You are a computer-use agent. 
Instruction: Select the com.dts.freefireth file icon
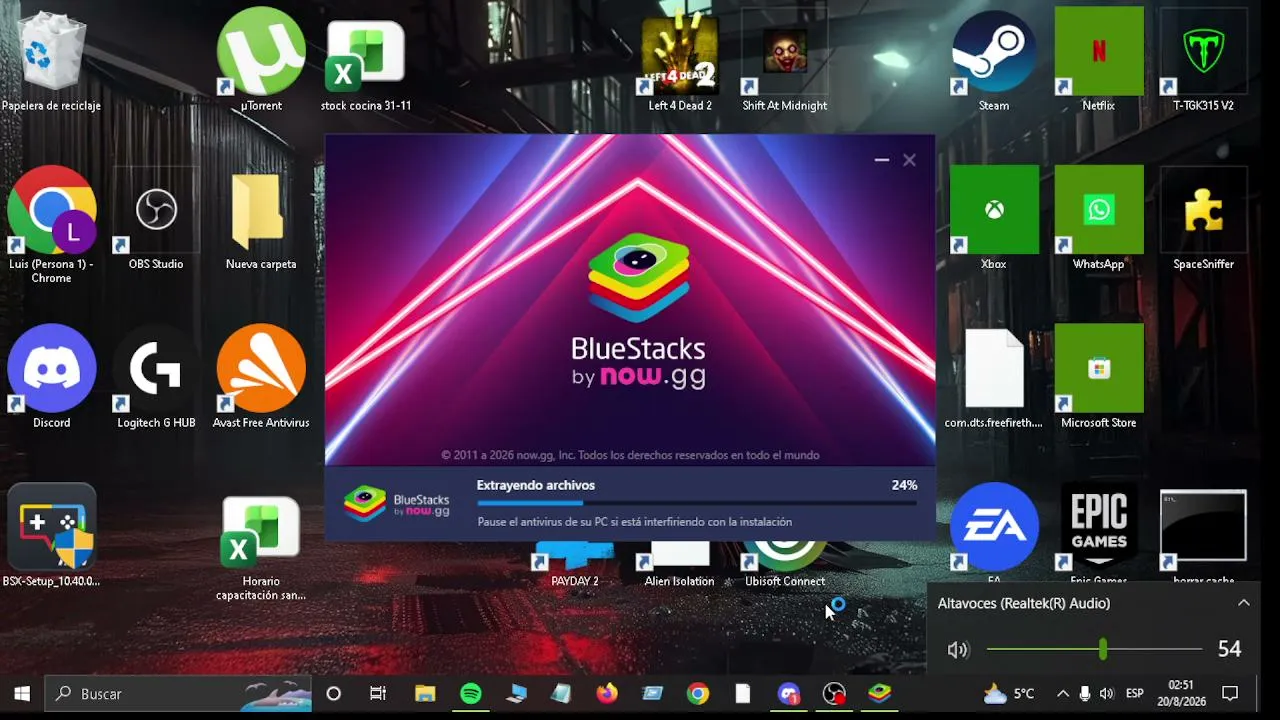pos(994,378)
